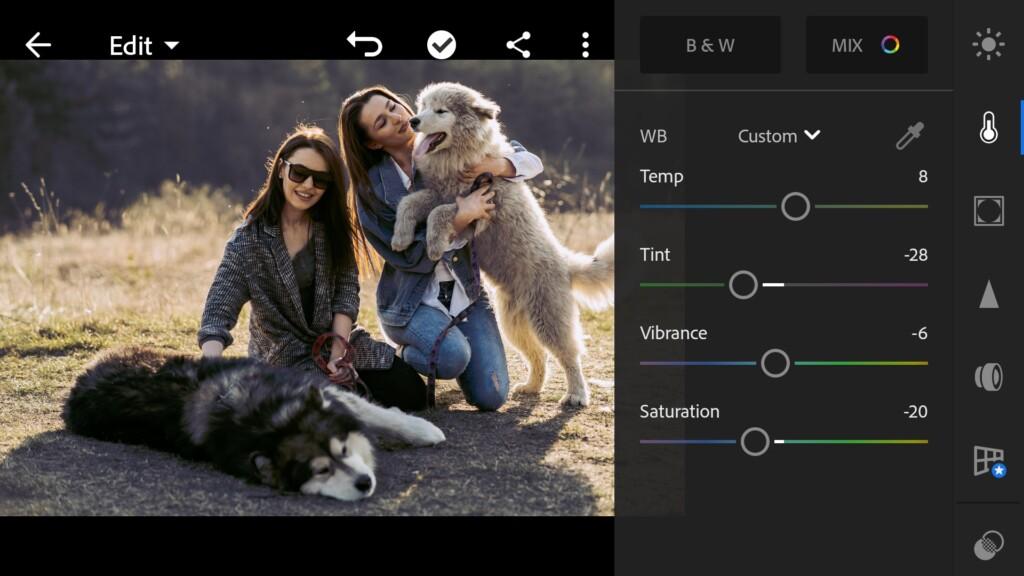Click the Saturation value -20
The width and height of the screenshot is (1024, 576).
pyautogui.click(x=916, y=411)
